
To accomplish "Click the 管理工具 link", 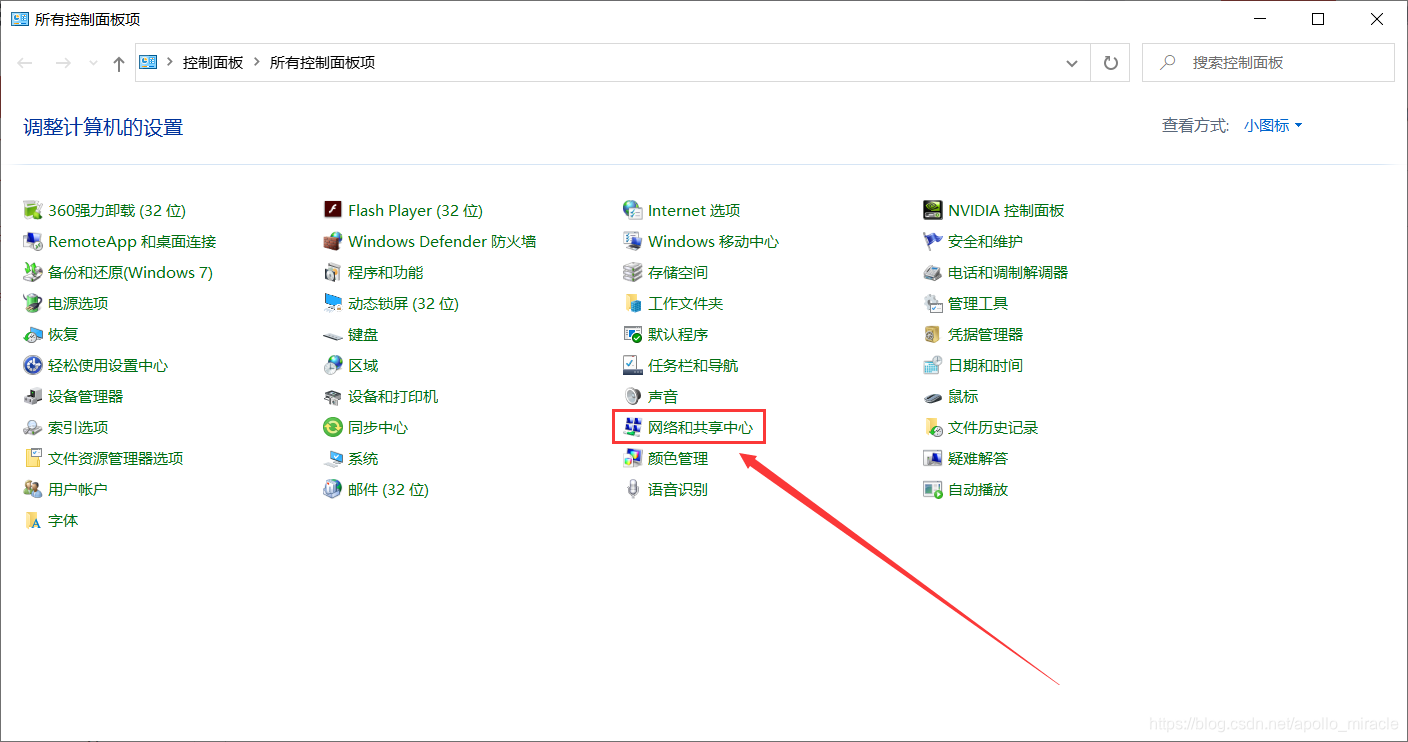I will click(x=978, y=303).
